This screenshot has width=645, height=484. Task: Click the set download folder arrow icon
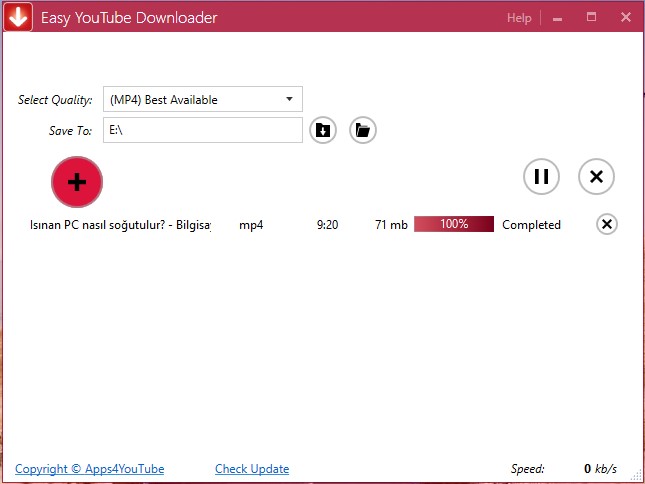pos(323,131)
